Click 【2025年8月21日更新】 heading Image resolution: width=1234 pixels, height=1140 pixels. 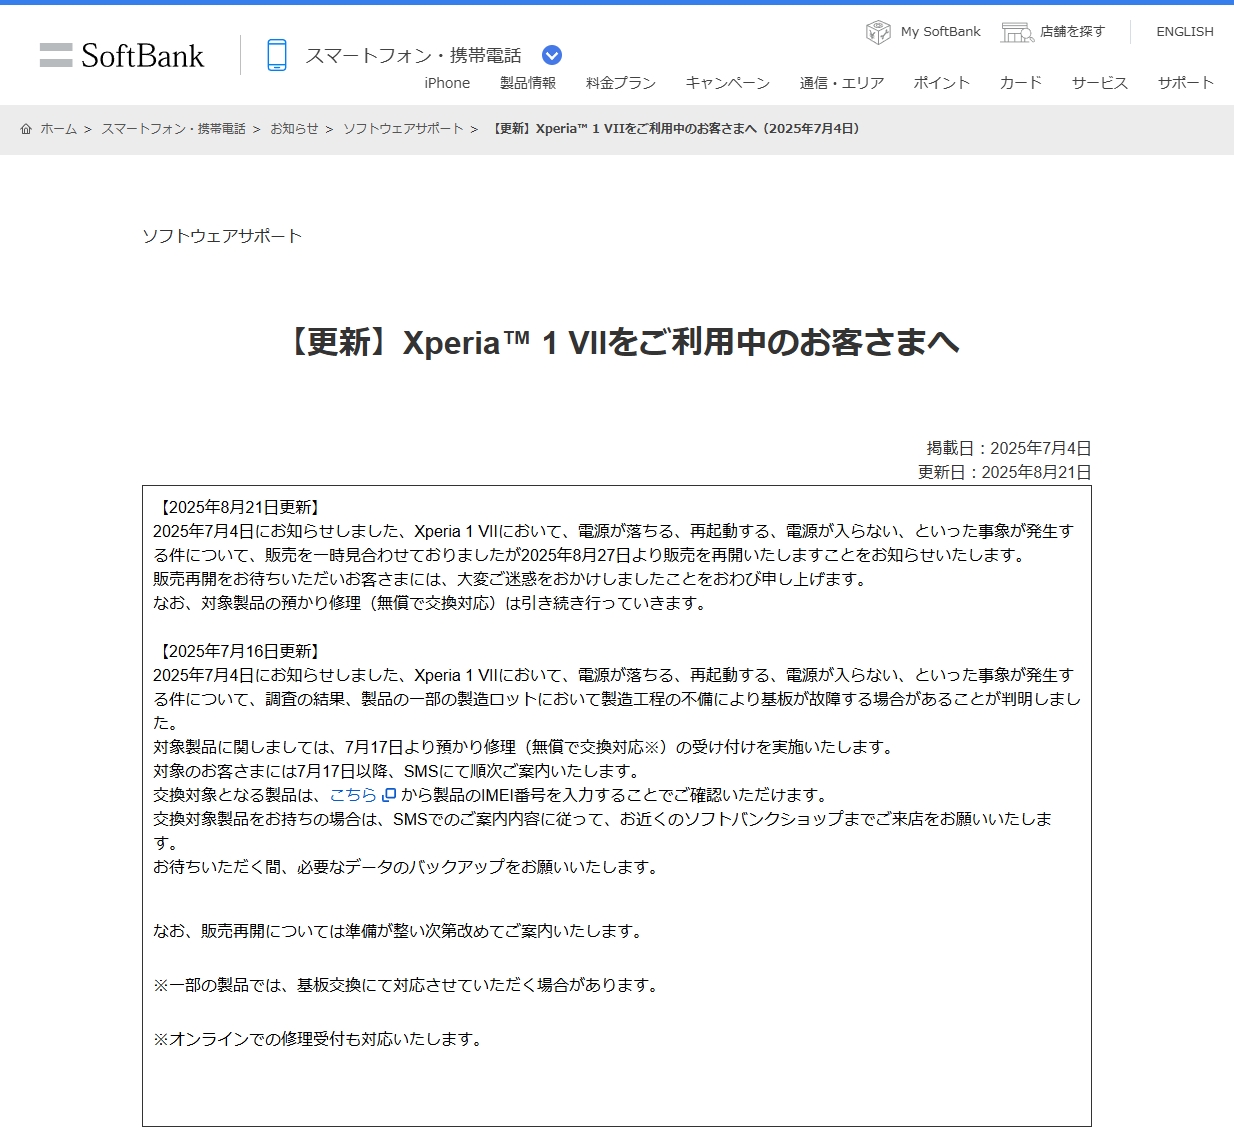click(x=239, y=507)
